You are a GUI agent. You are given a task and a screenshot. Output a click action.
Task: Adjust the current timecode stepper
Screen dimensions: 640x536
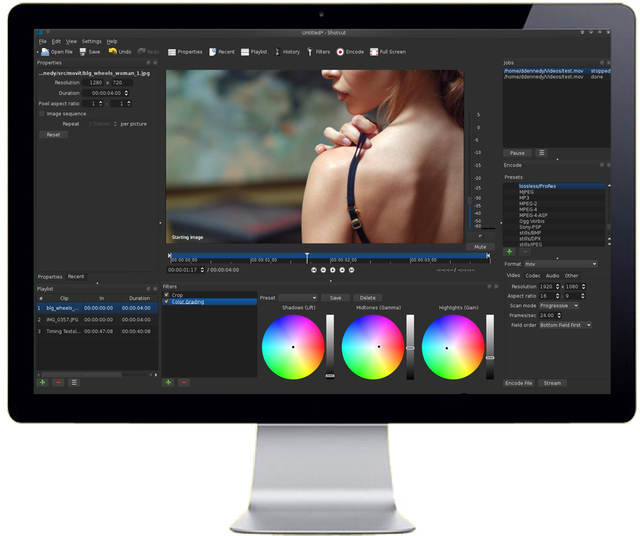coord(202,270)
